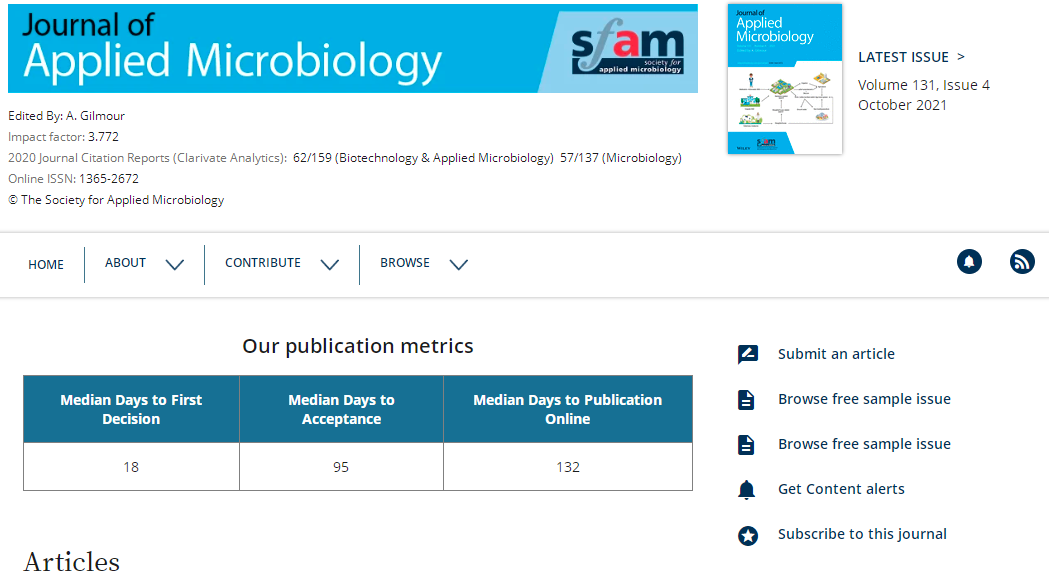1049x574 pixels.
Task: Click the first Browse free sample issue document icon
Action: 747,400
